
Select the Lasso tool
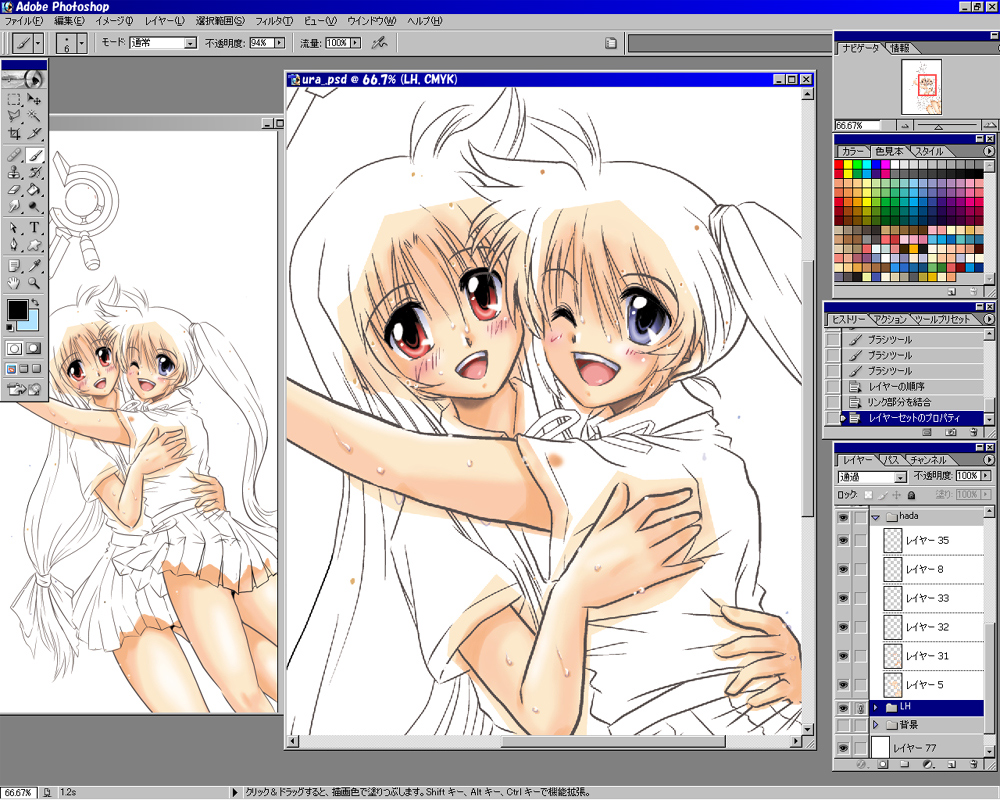pos(14,116)
